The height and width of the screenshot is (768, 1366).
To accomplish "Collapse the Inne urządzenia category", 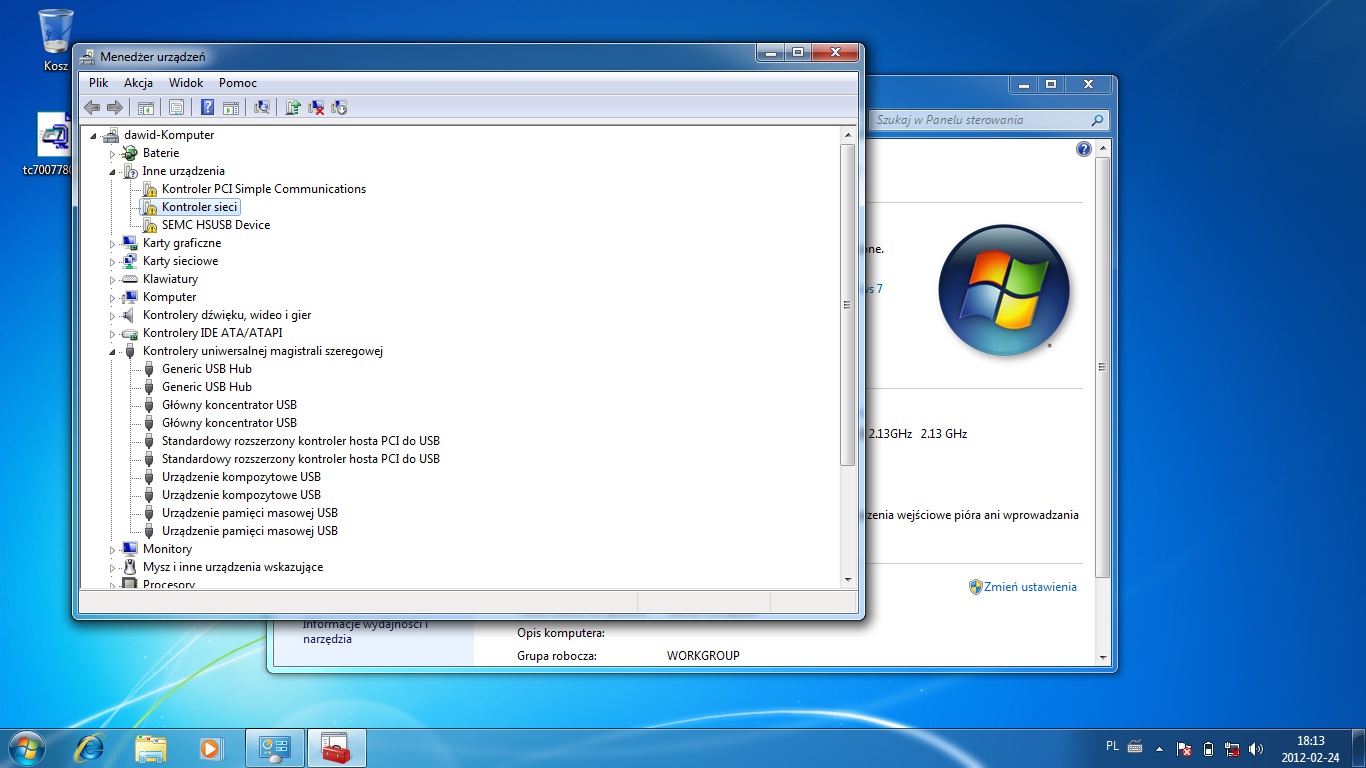I will click(x=113, y=172).
